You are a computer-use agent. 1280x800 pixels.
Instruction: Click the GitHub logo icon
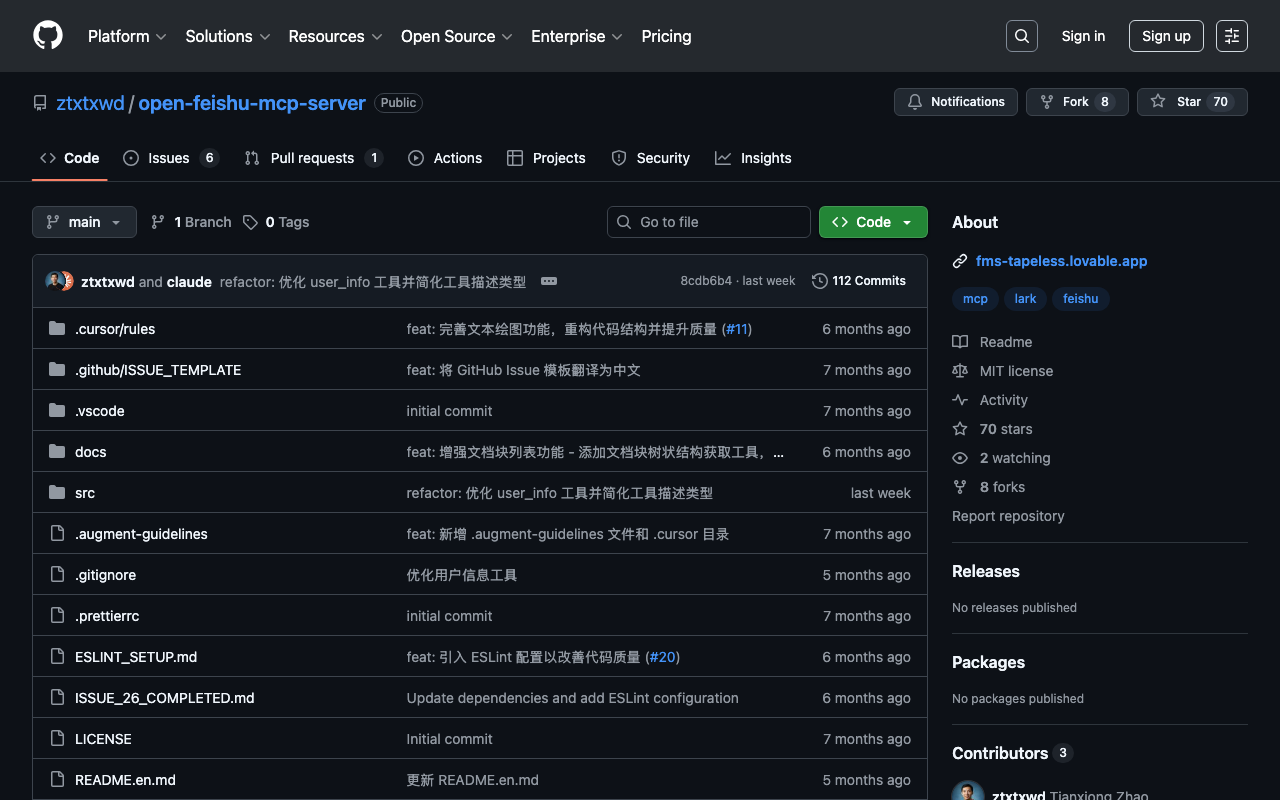48,36
